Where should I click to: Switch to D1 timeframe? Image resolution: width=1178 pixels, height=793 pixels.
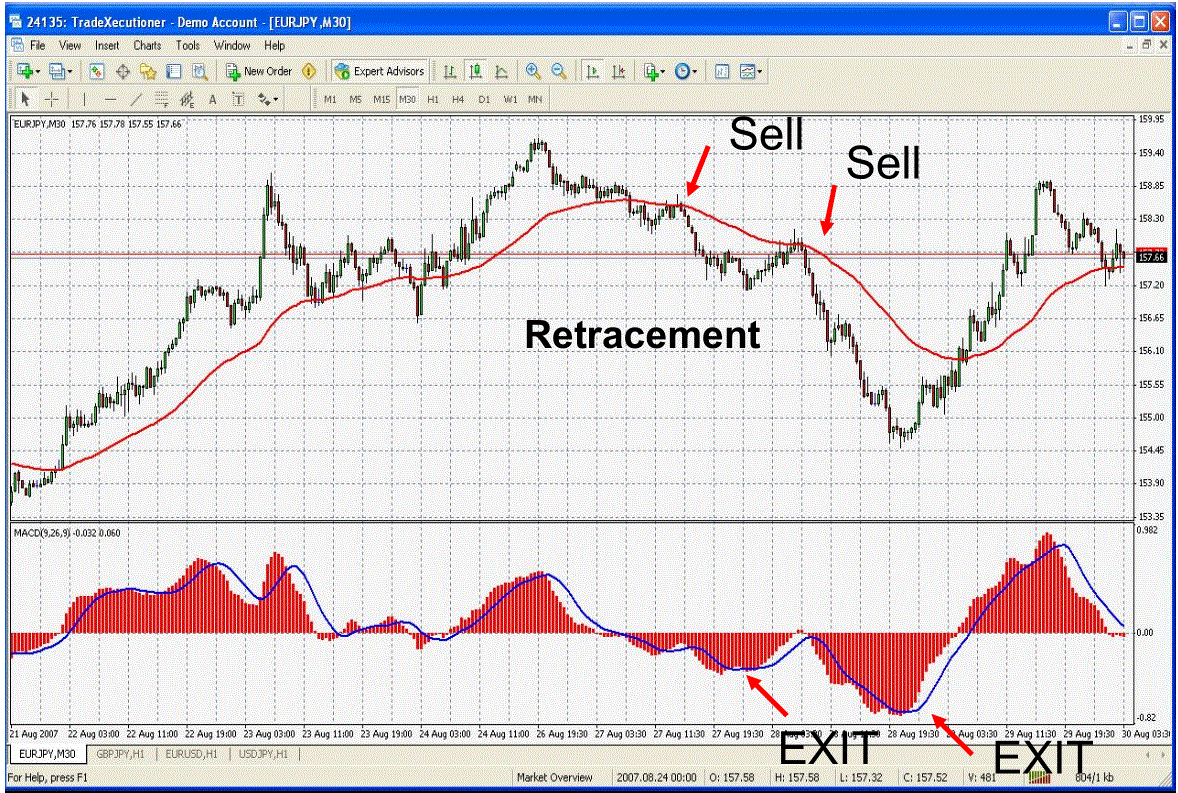click(x=484, y=99)
